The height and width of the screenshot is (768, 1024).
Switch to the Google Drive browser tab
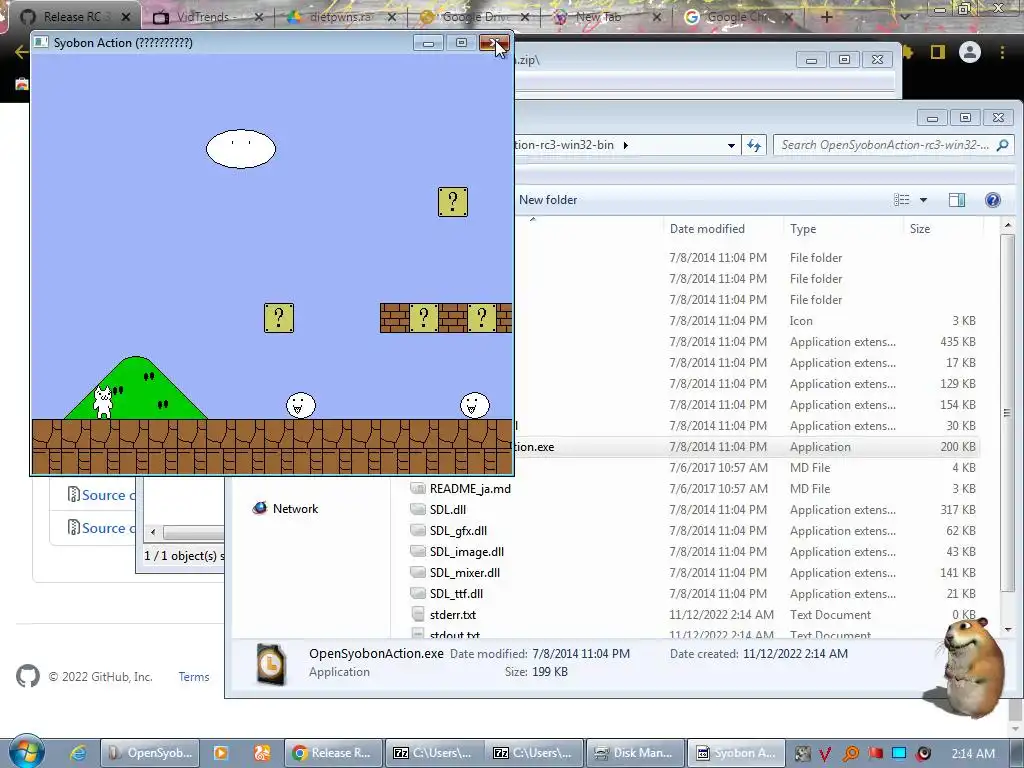click(473, 17)
